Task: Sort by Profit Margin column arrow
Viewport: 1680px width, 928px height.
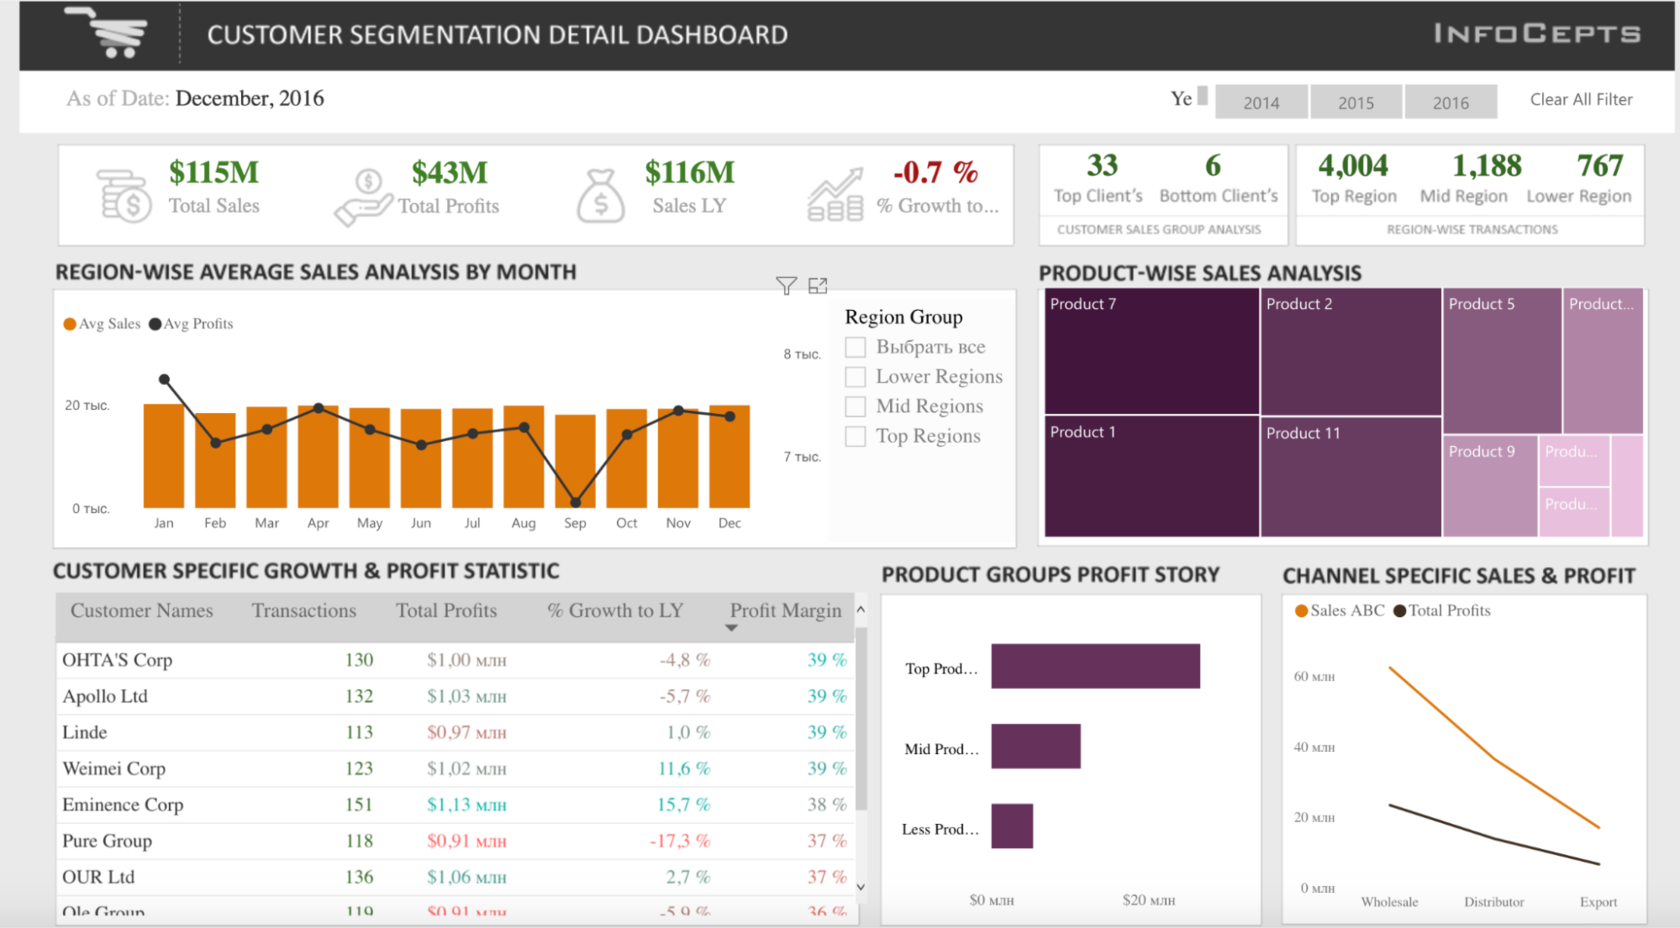Action: (731, 628)
